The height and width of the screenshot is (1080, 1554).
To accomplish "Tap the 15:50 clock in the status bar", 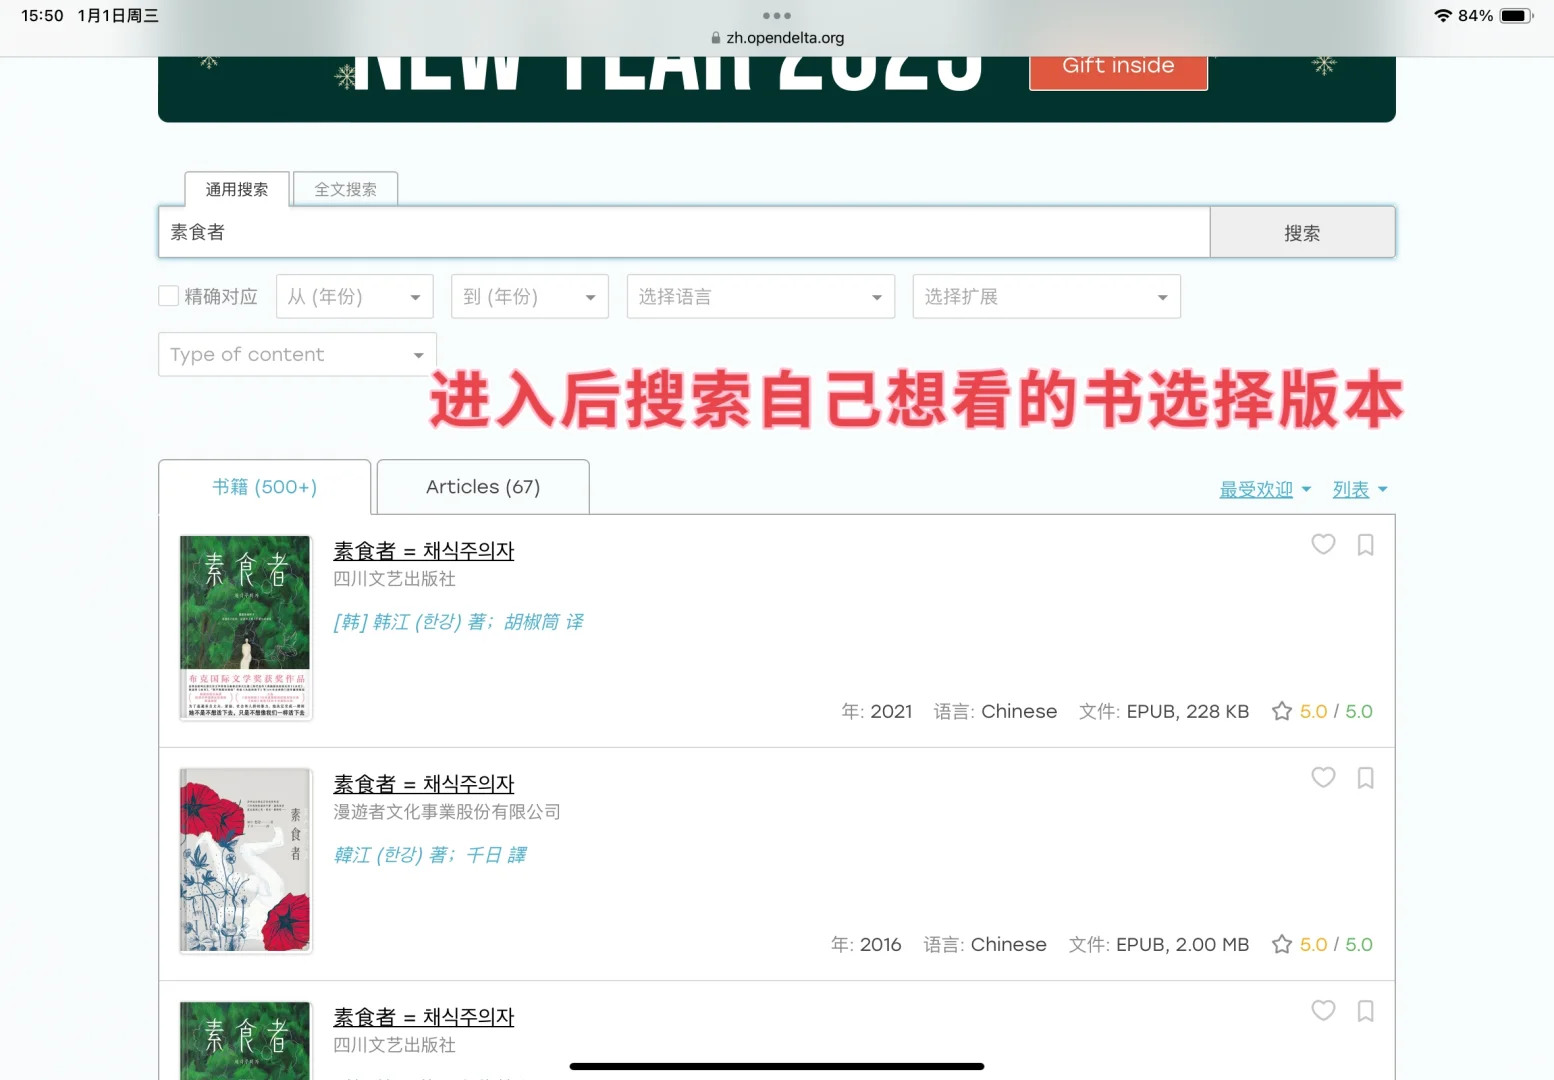I will [42, 15].
